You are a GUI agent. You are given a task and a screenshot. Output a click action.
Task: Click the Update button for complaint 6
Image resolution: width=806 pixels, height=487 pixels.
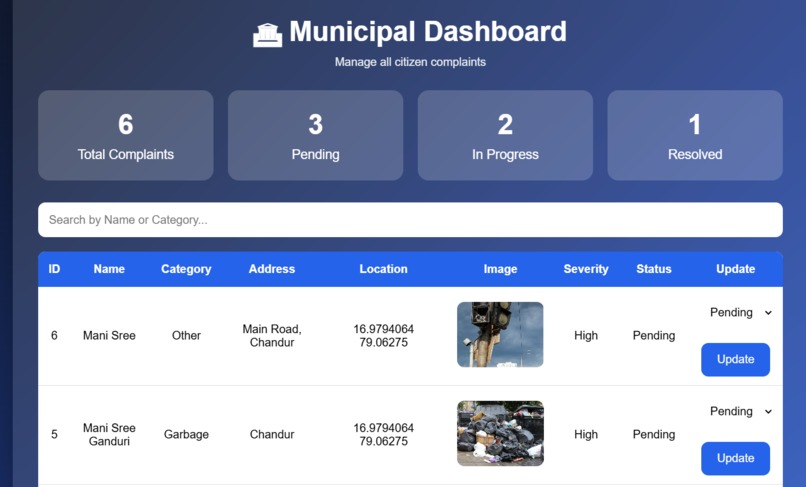(x=736, y=359)
